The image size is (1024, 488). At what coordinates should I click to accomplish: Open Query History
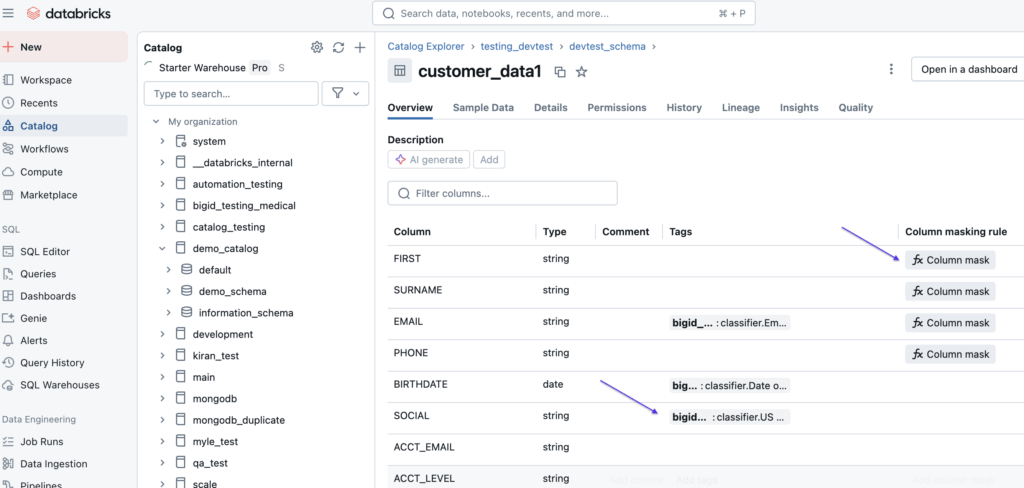(52, 363)
